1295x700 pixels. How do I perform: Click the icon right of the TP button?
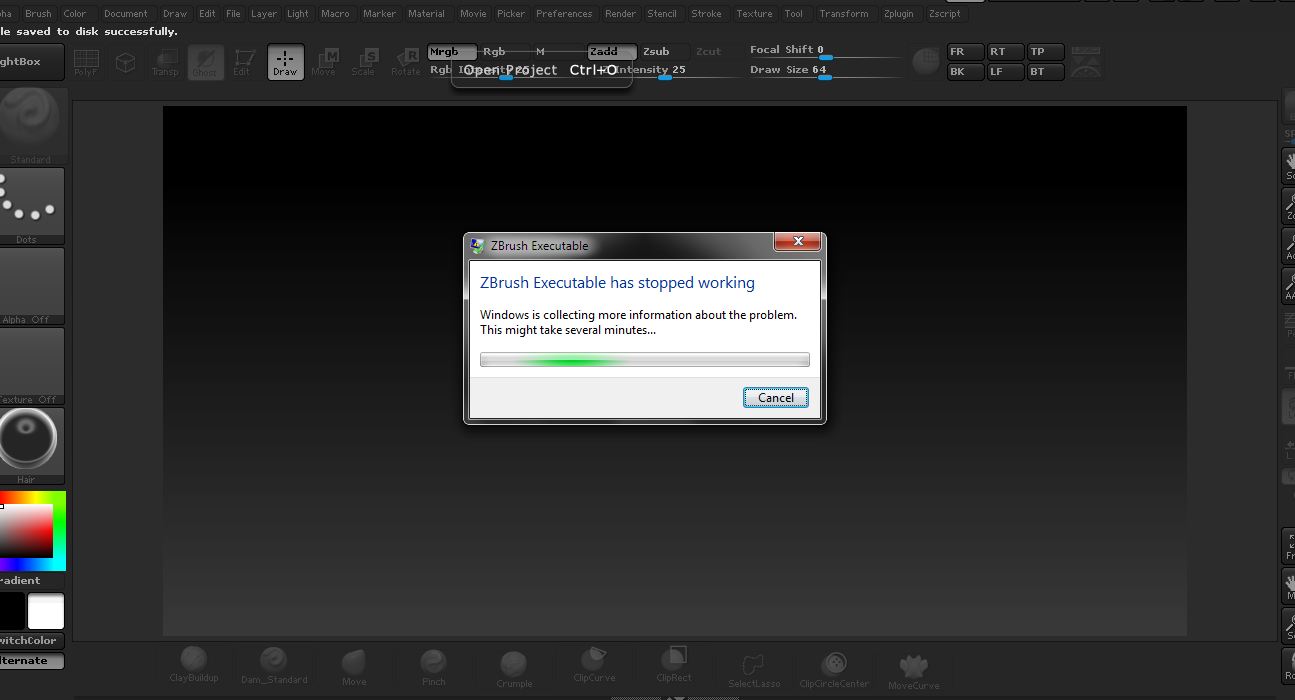tap(1086, 61)
